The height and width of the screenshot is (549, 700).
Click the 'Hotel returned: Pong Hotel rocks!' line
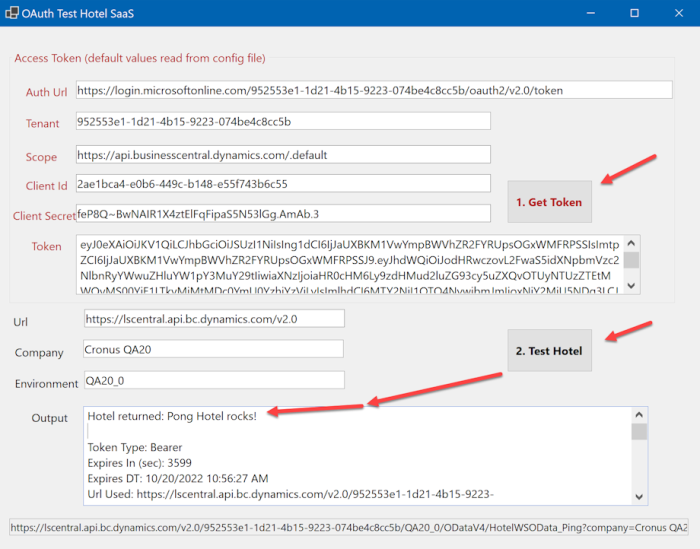[172, 416]
